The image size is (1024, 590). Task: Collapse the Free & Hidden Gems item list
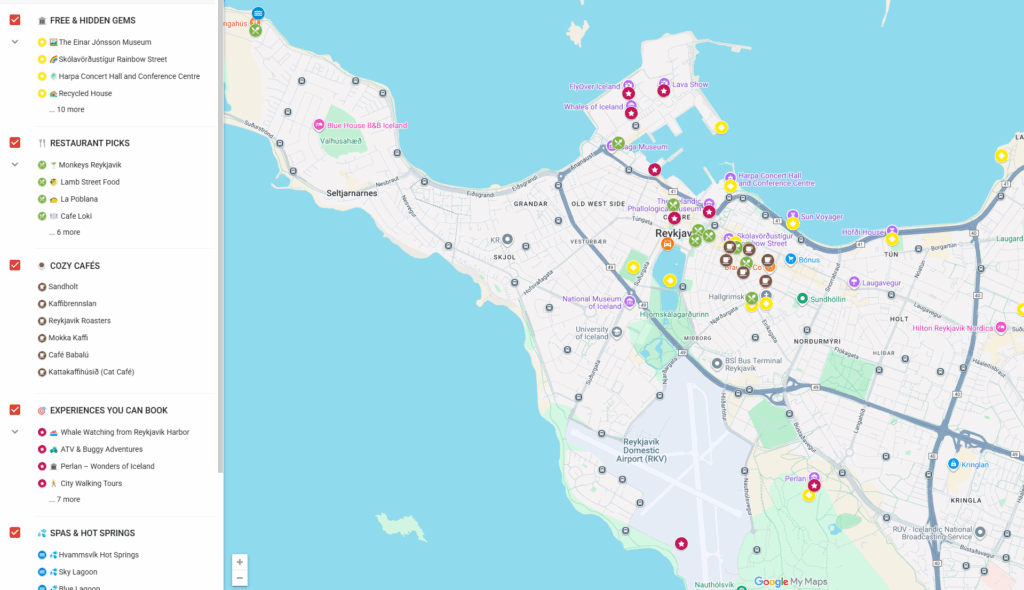tap(14, 42)
